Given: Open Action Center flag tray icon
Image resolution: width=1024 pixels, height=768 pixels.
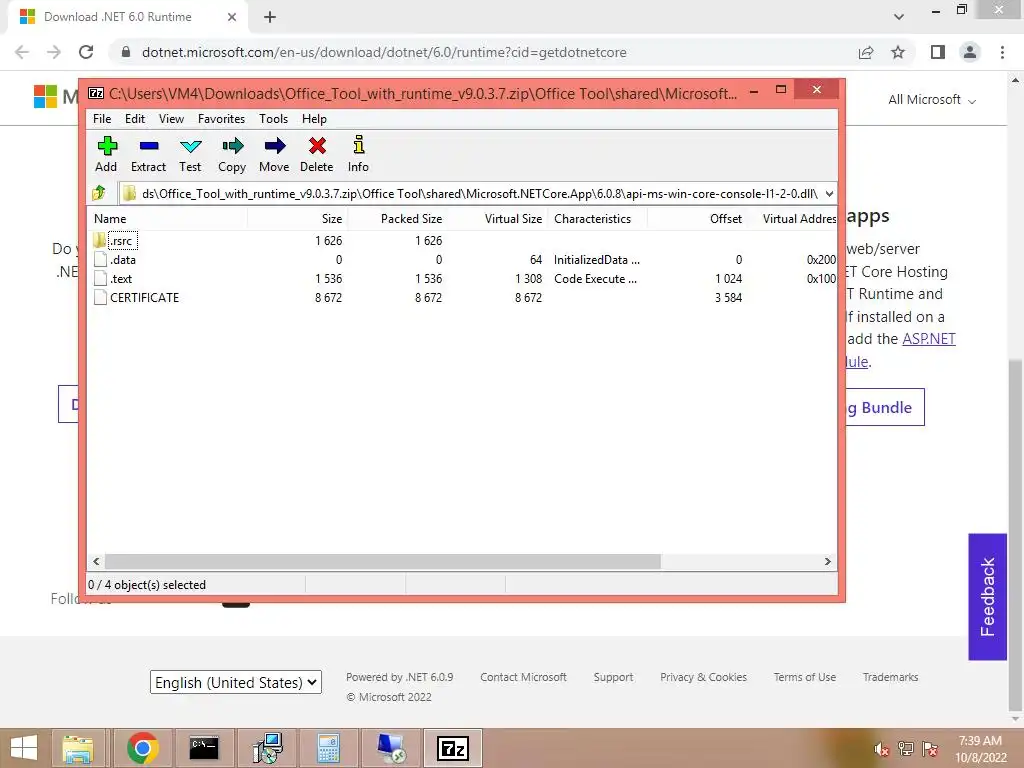Looking at the screenshot, I should coord(930,749).
